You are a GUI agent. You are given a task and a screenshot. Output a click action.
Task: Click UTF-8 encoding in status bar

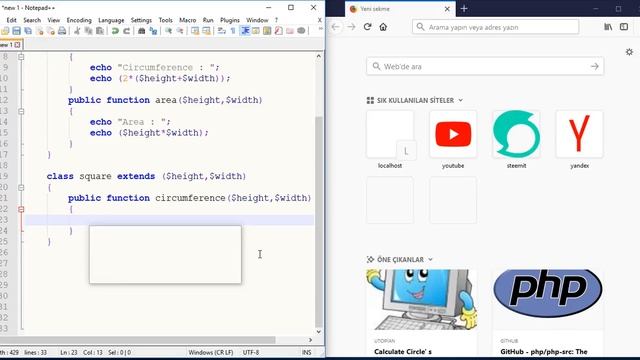(251, 352)
